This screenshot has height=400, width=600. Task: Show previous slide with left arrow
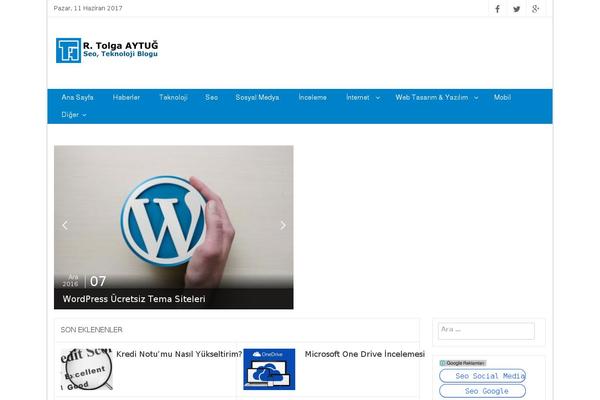tap(65, 225)
